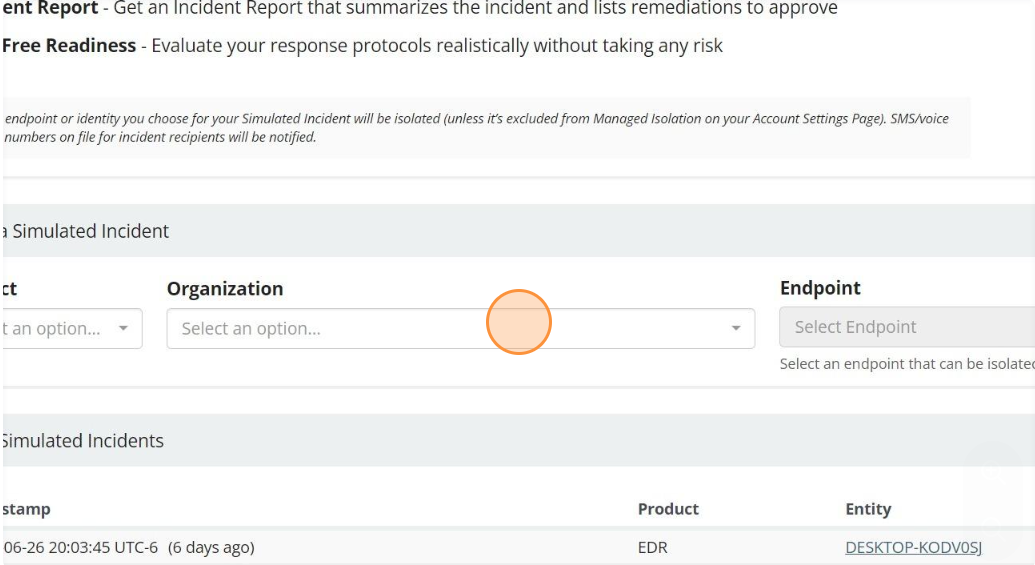This screenshot has width=1035, height=565.
Task: Click the Organization dropdown caret arrow
Action: [736, 329]
